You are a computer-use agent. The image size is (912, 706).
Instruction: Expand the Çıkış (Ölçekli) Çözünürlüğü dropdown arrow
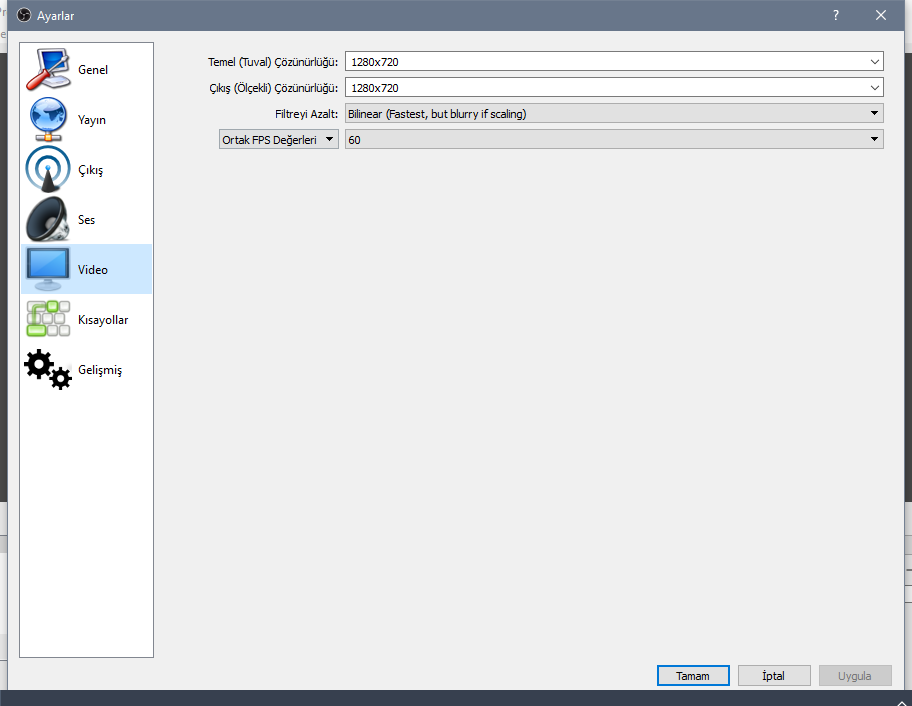point(874,88)
